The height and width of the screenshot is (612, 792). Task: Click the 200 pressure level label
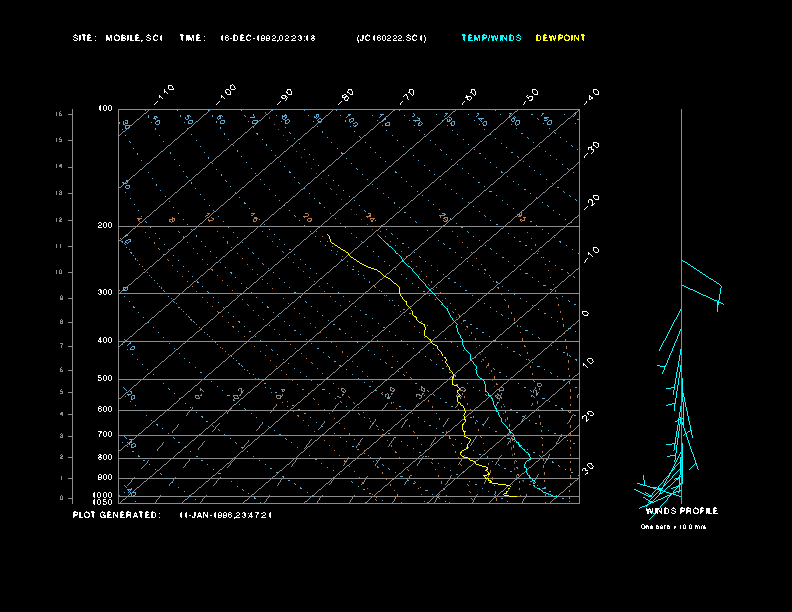[105, 226]
